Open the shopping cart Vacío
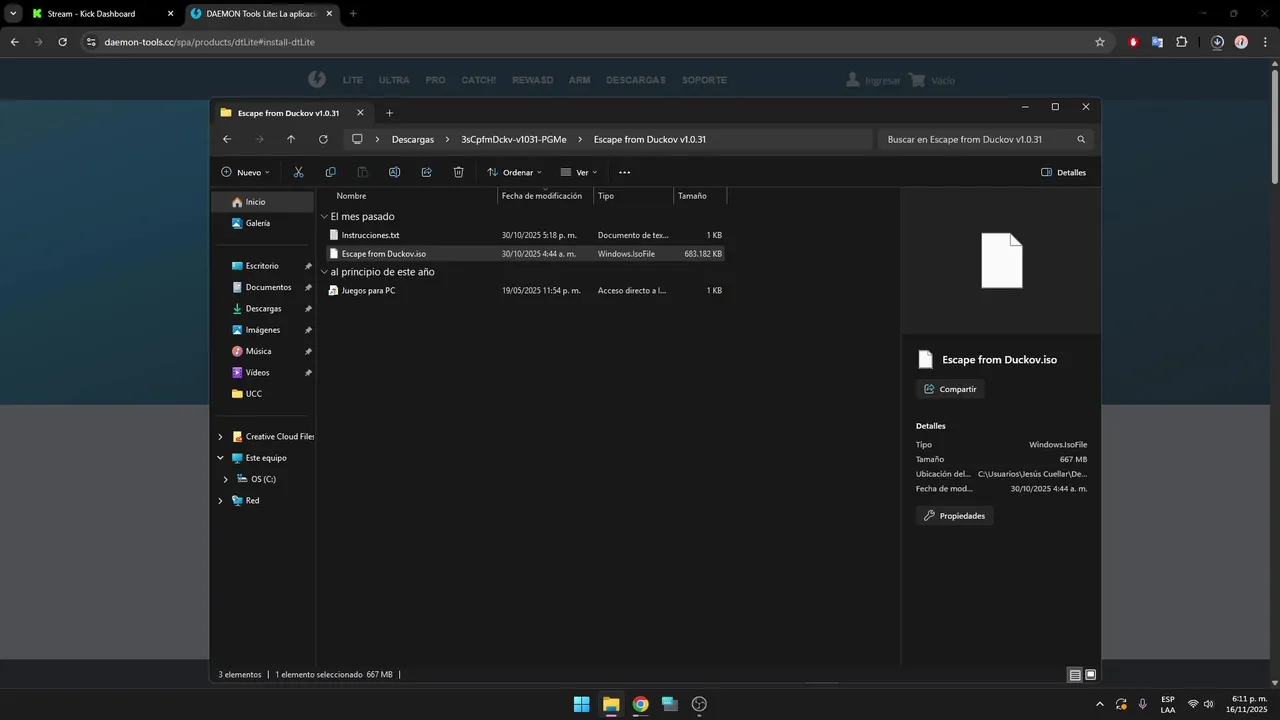1280x720 pixels. (x=932, y=80)
